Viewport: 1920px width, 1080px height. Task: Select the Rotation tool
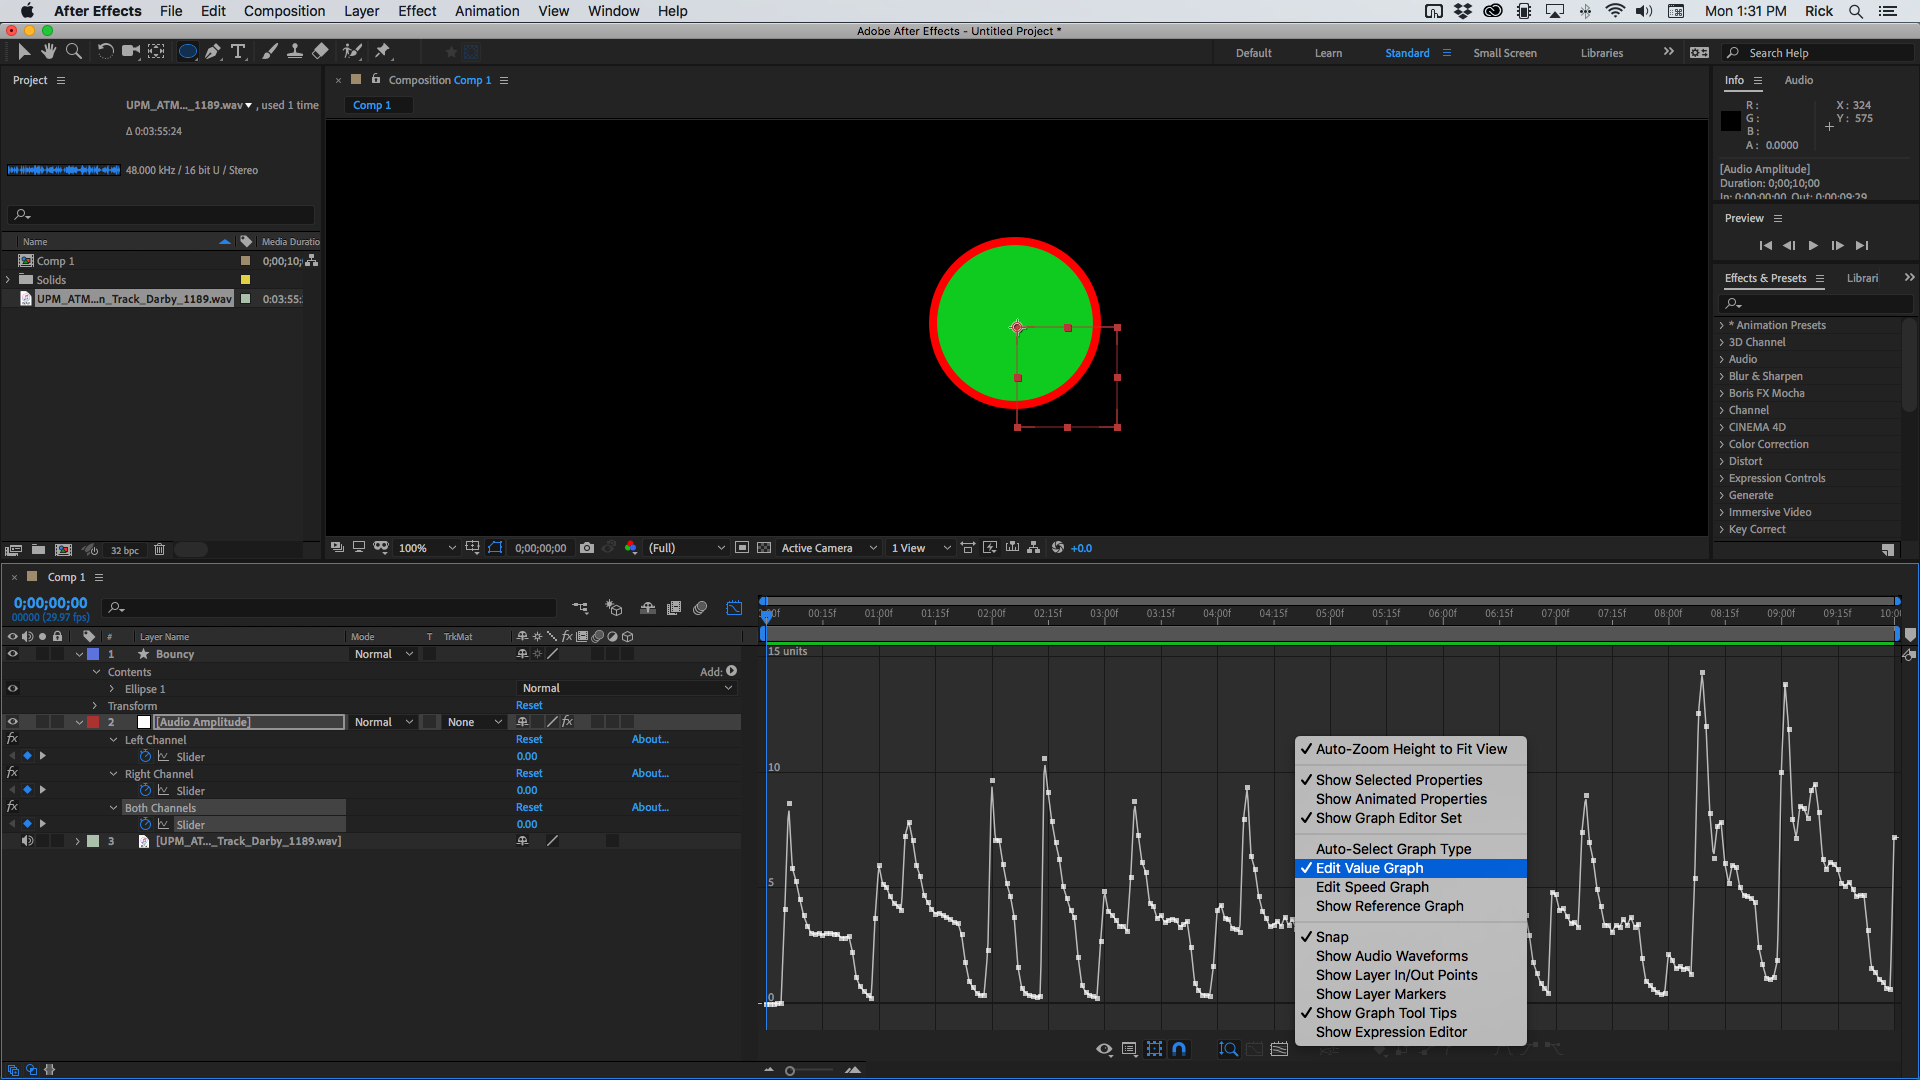(x=105, y=51)
